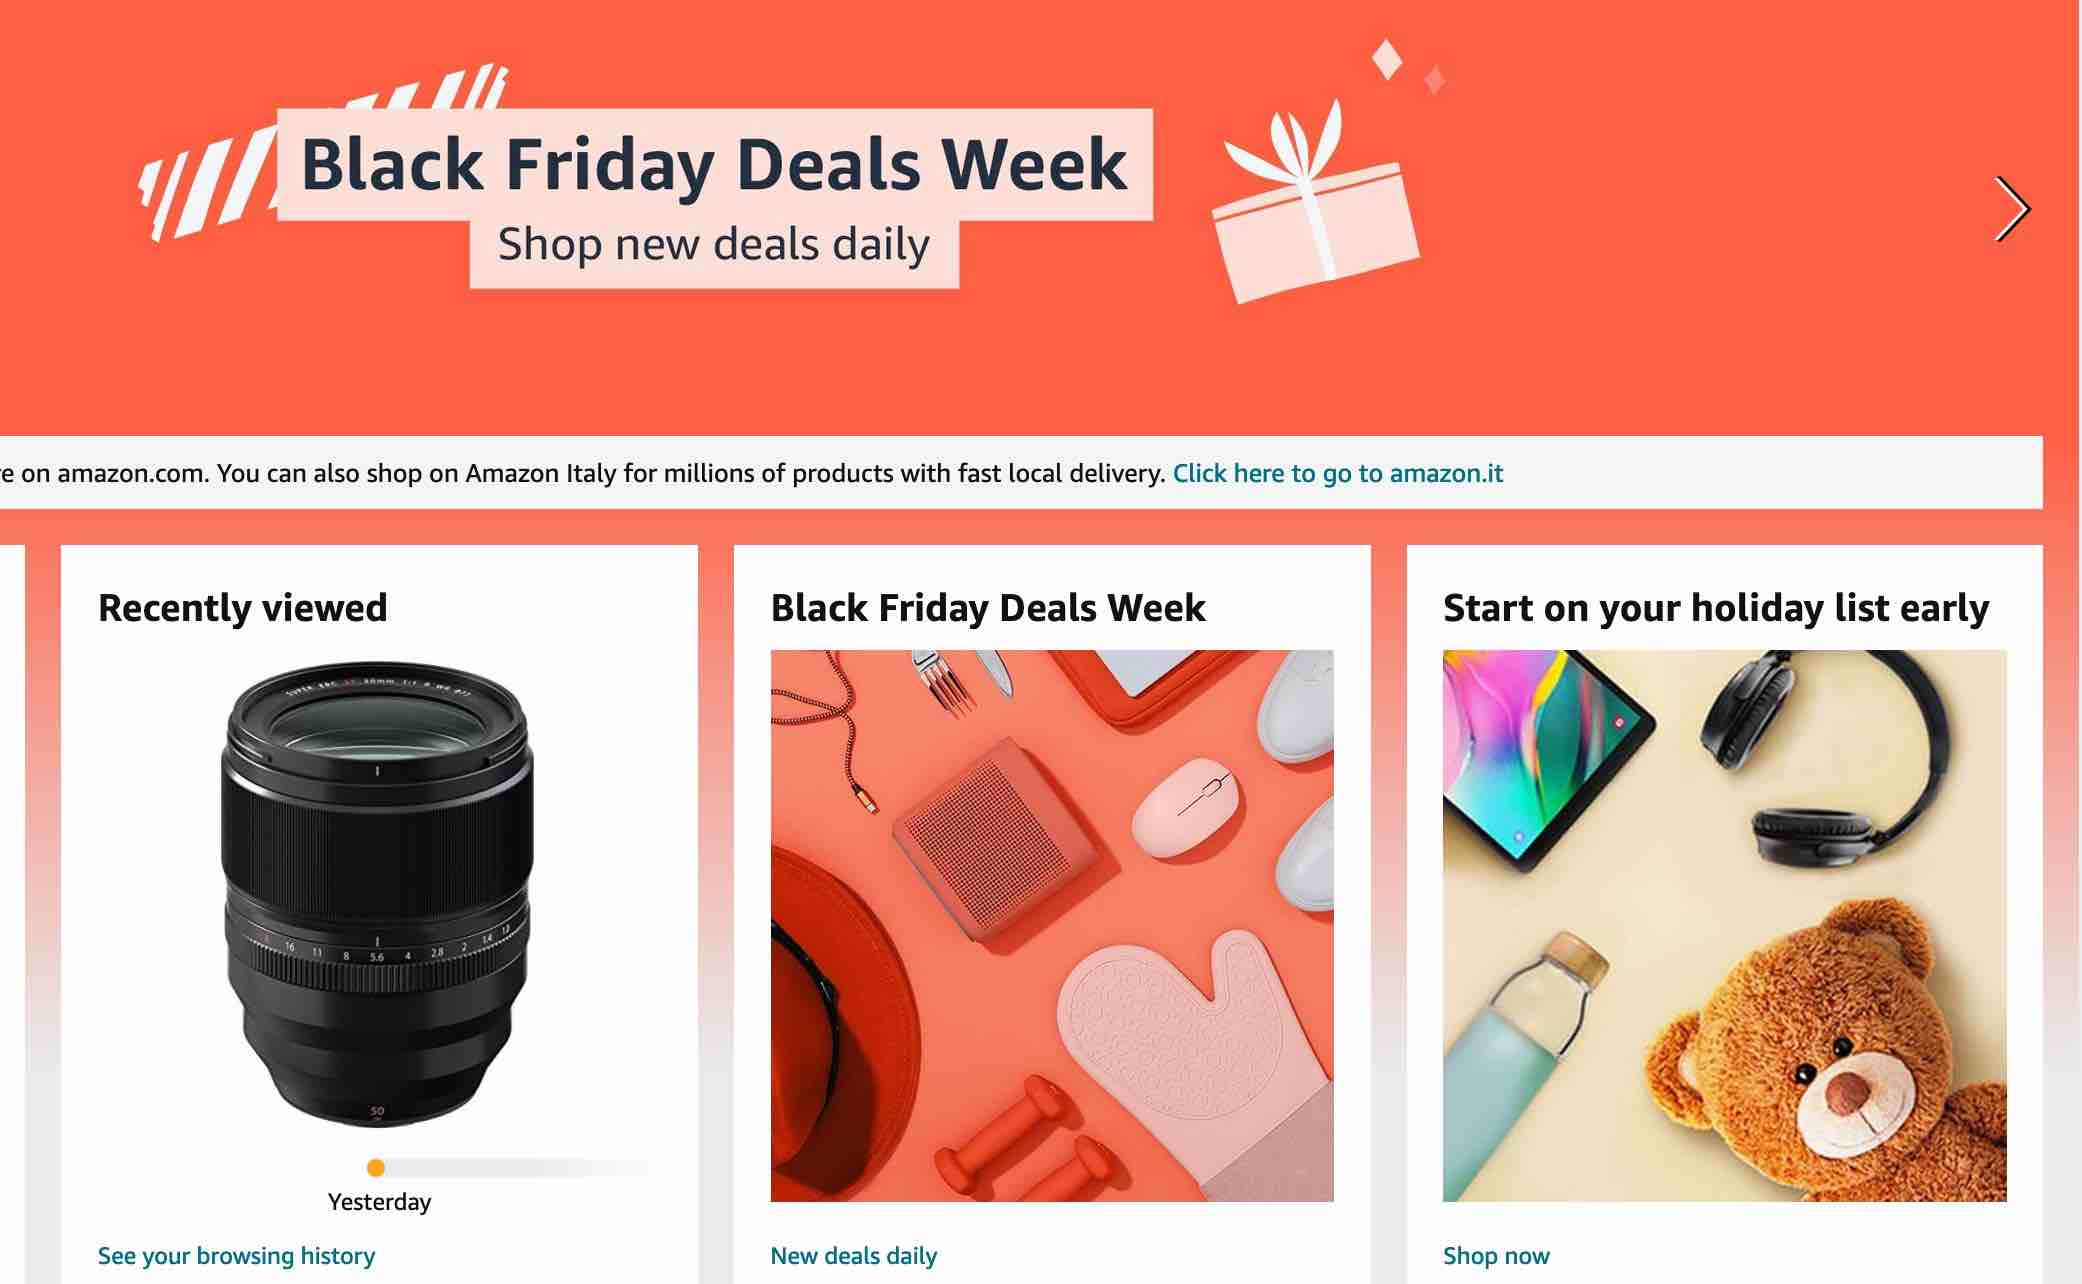The height and width of the screenshot is (1284, 2082).
Task: Open the 'Shop now' link
Action: click(1496, 1256)
